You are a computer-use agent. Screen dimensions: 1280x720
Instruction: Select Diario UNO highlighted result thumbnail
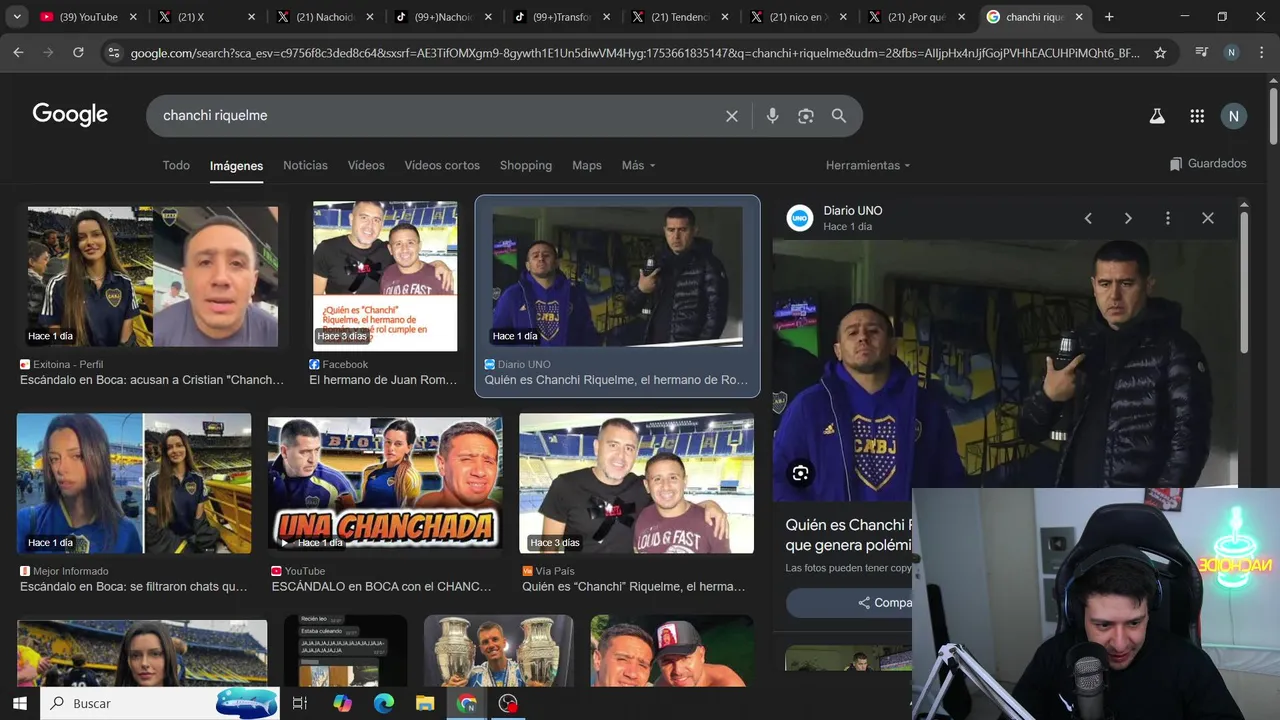[617, 276]
